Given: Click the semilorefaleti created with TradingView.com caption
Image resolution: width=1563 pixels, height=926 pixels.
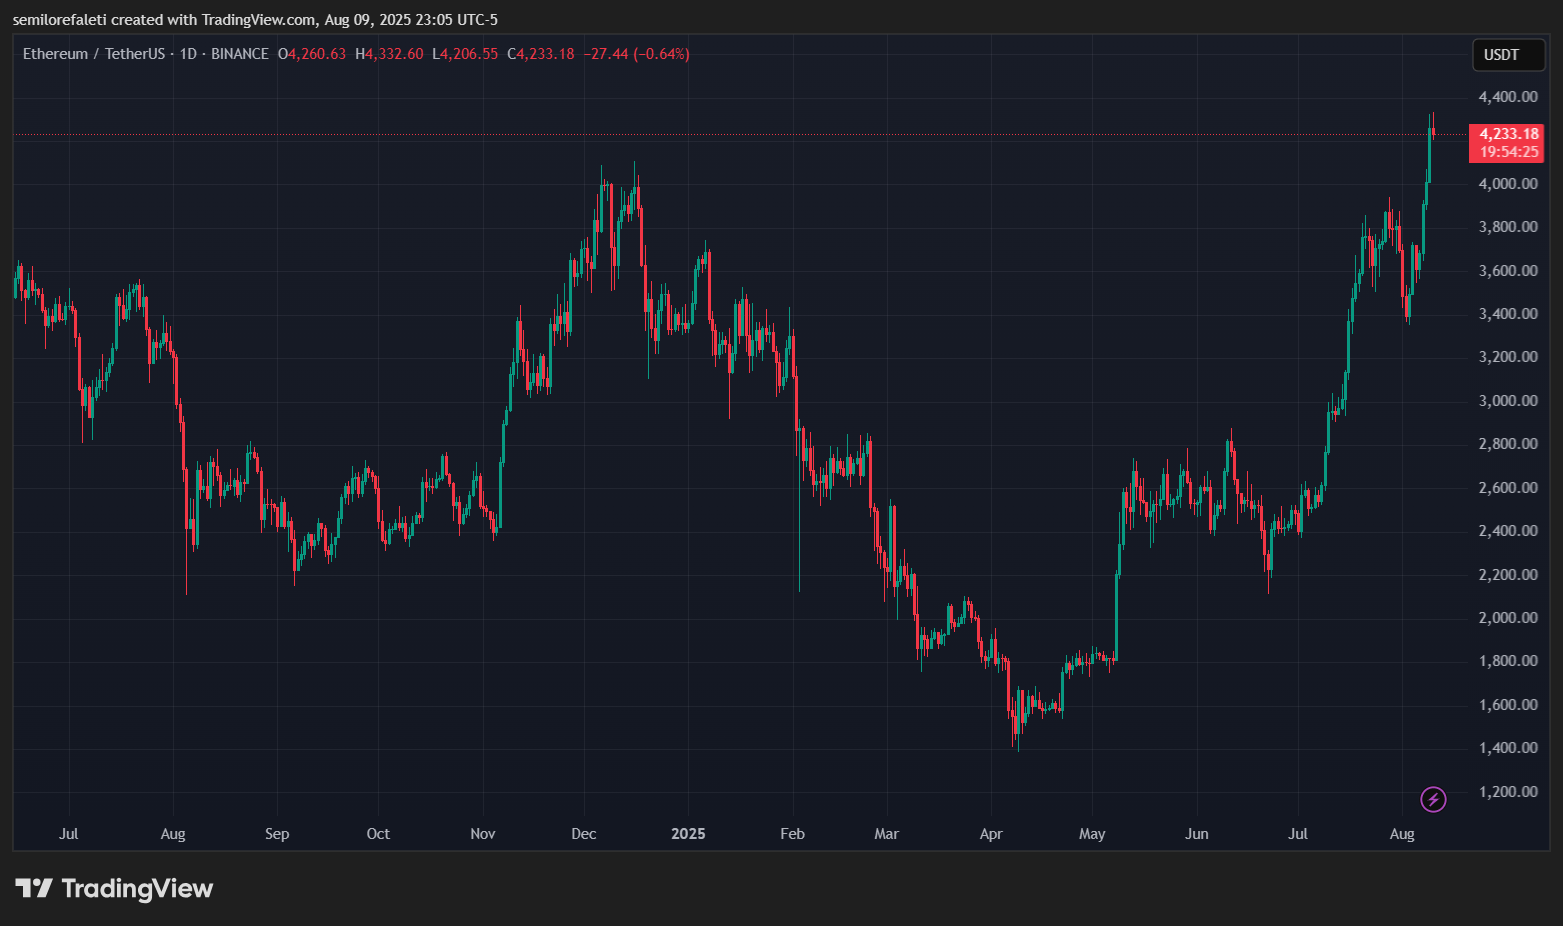Looking at the screenshot, I should pyautogui.click(x=165, y=20).
